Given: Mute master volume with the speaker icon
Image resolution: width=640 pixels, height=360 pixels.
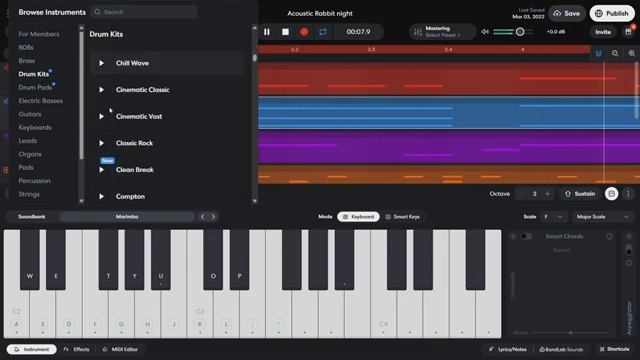Looking at the screenshot, I should click(484, 32).
